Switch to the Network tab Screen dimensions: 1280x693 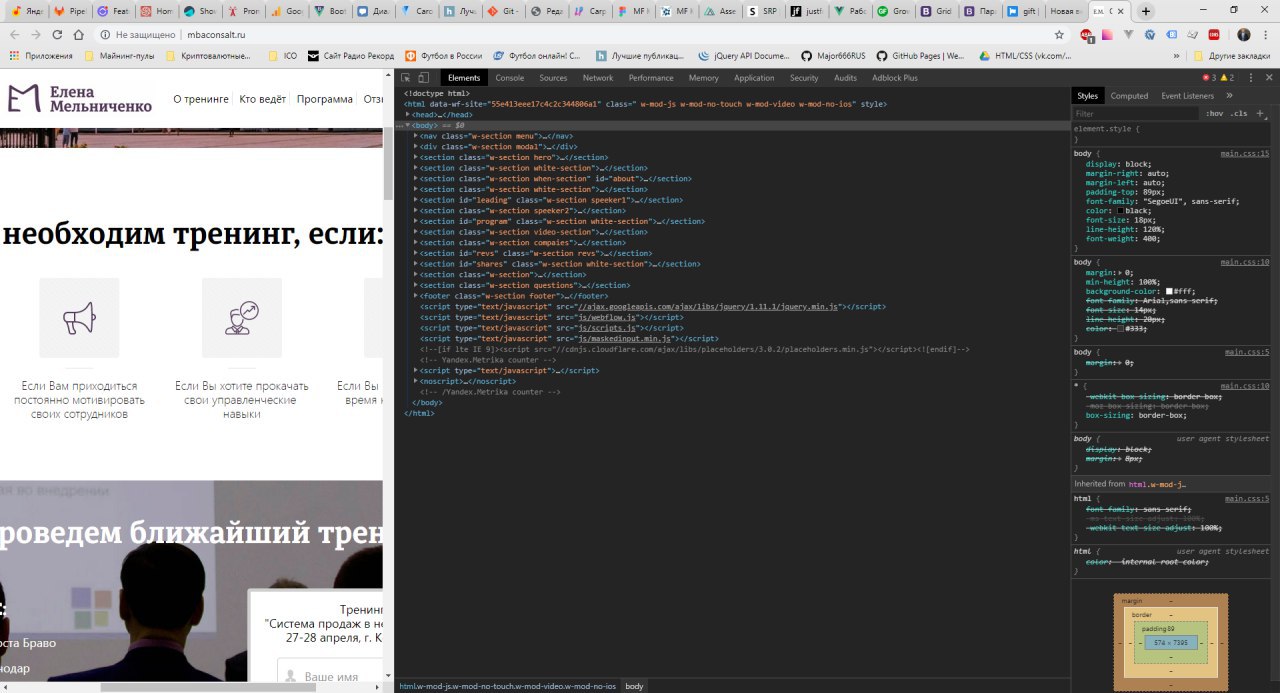coord(598,78)
